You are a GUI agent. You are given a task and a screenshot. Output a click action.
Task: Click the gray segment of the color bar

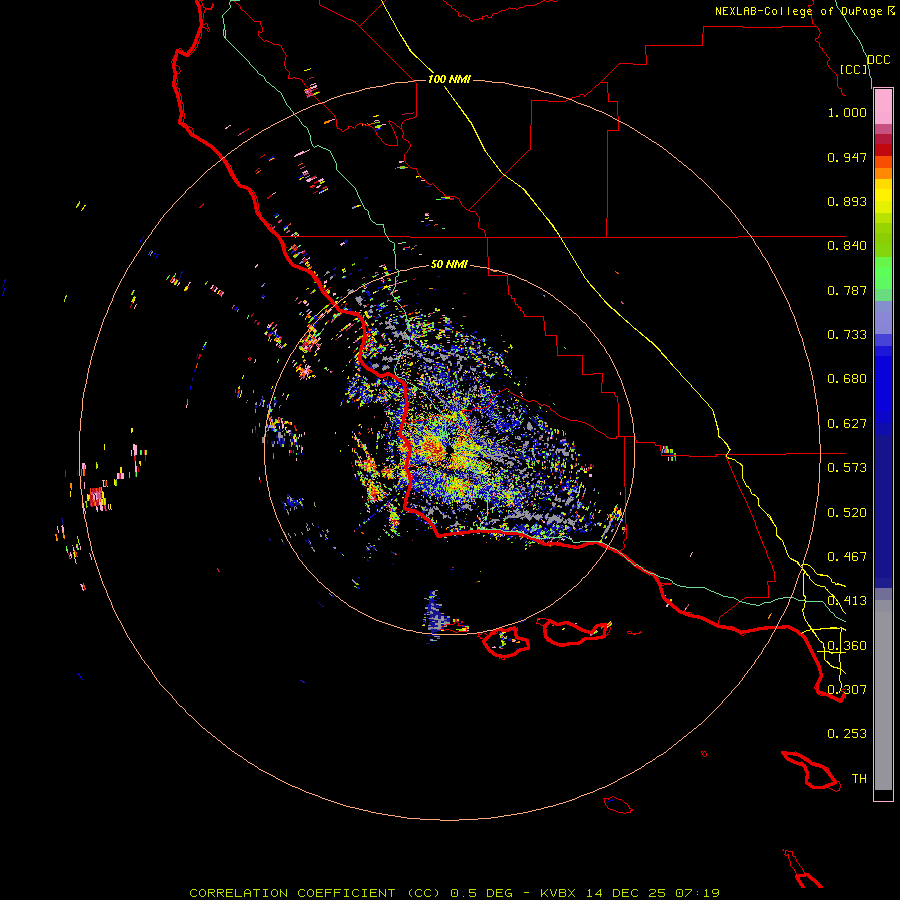tap(883, 695)
